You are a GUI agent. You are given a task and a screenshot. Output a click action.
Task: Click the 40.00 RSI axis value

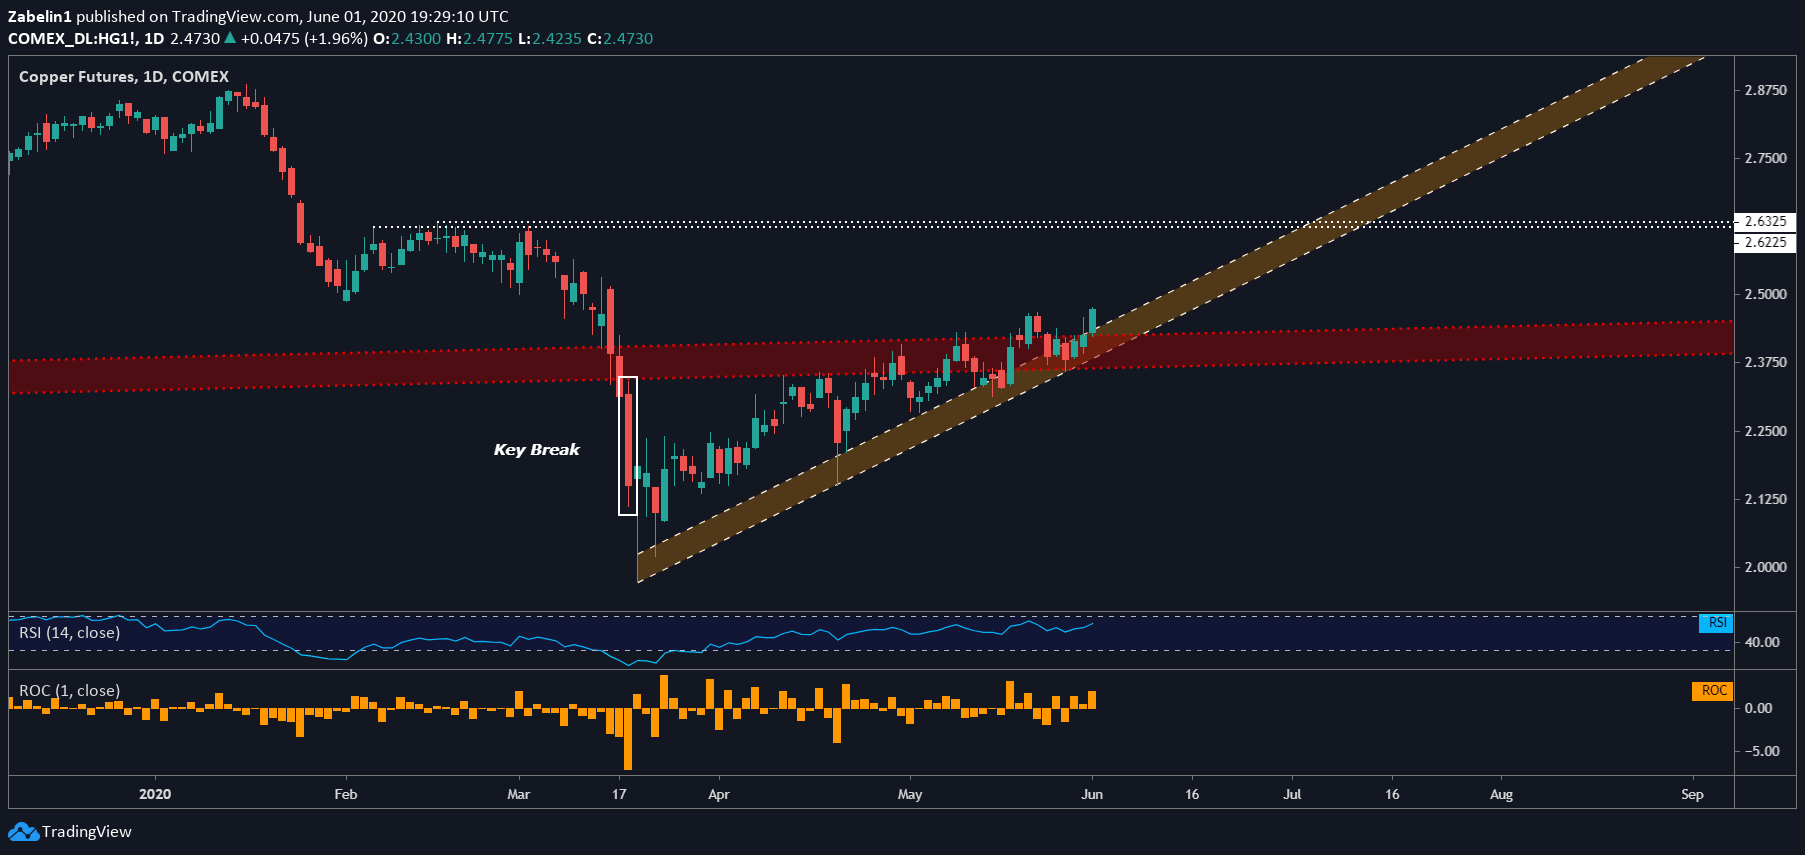coord(1762,642)
